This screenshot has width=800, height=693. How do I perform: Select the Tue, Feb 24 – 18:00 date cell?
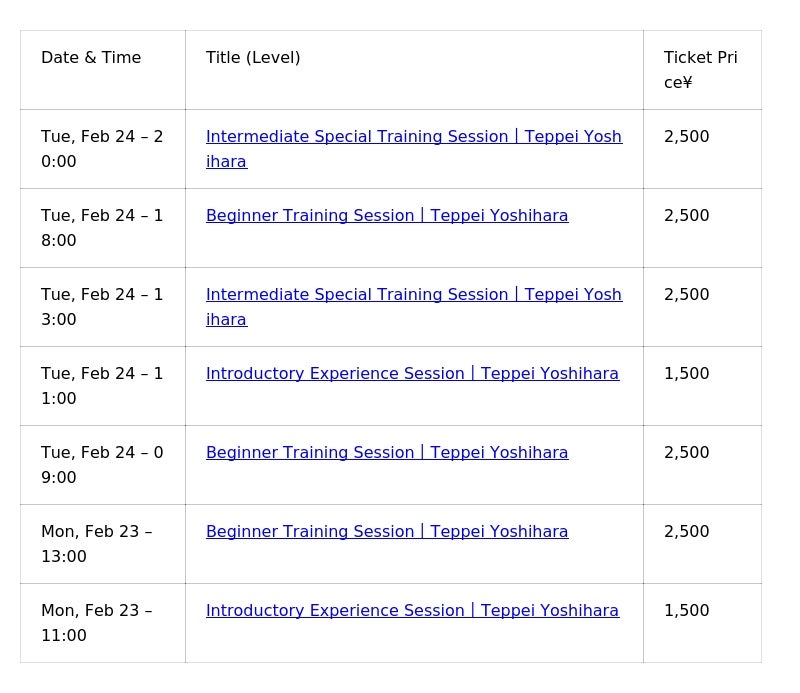coord(102,228)
